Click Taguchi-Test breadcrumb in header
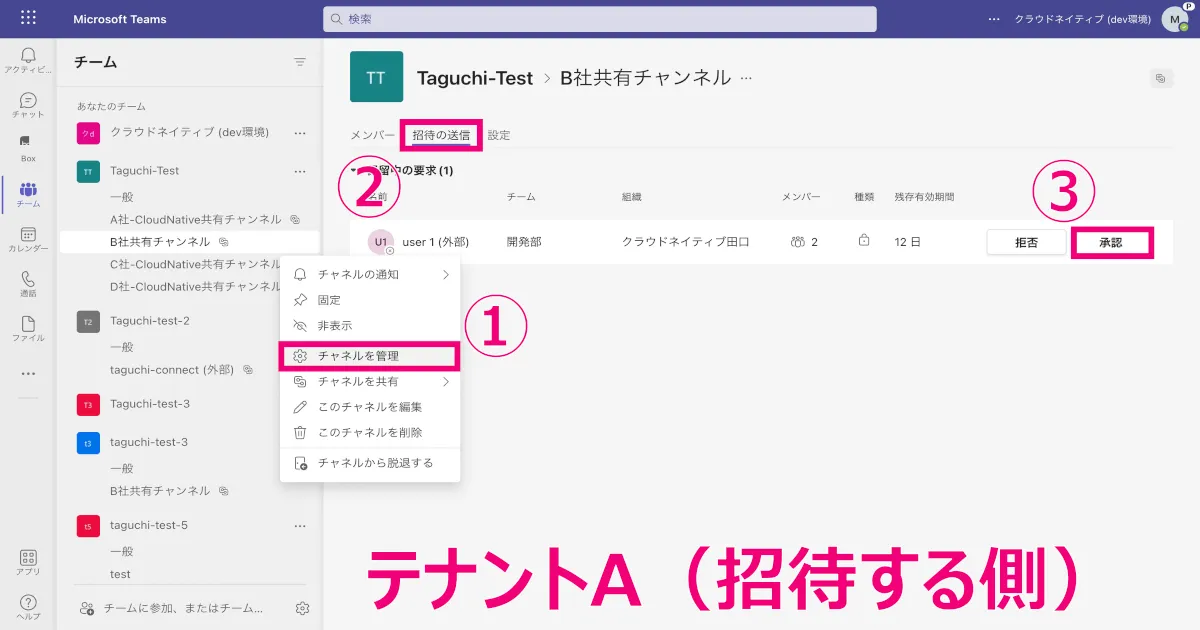 click(x=475, y=78)
